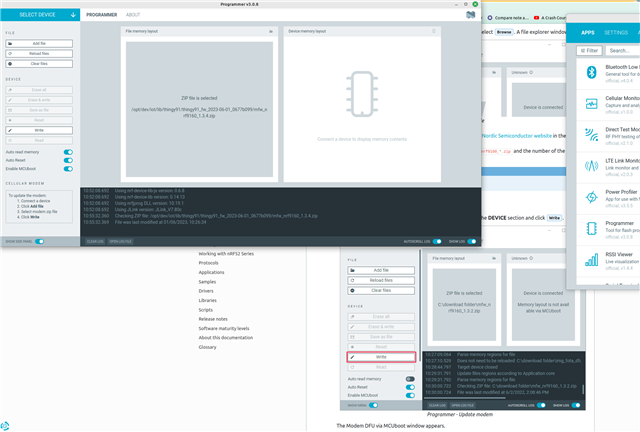The height and width of the screenshot is (432, 640).
Task: Focus the Search field in launcher
Action: click(622, 51)
